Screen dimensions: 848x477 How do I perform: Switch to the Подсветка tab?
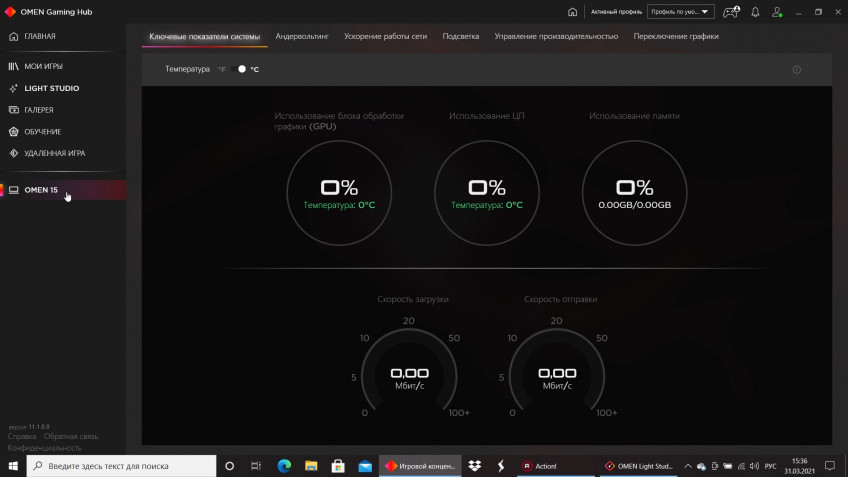460,36
